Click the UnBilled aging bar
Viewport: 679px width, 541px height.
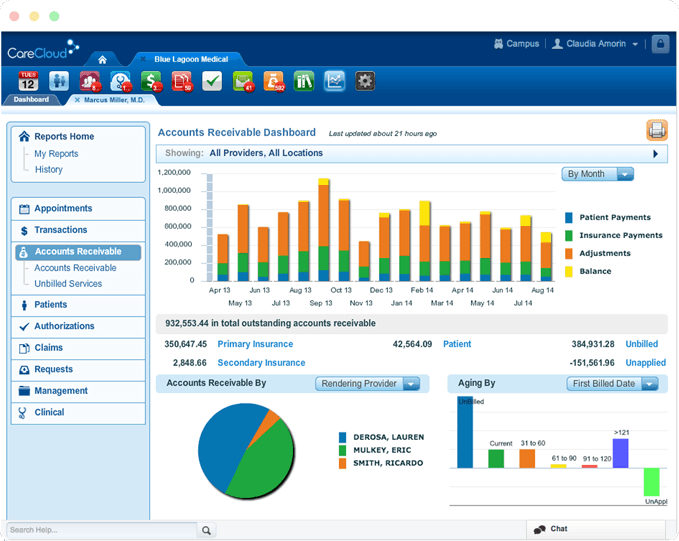tap(465, 432)
